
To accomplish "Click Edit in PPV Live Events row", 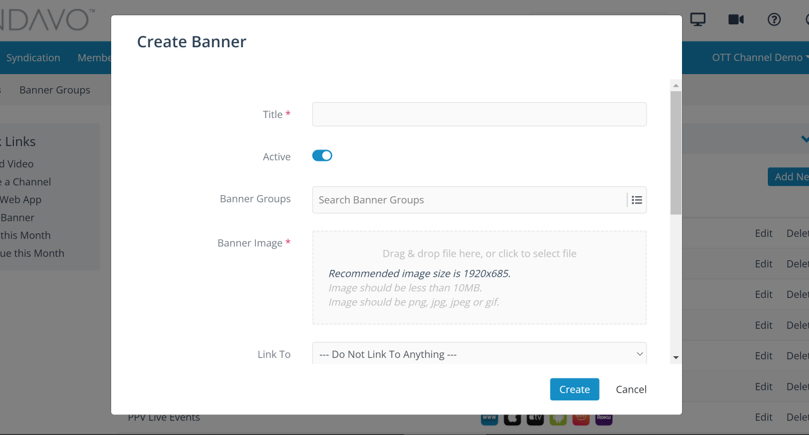I will click(x=764, y=417).
